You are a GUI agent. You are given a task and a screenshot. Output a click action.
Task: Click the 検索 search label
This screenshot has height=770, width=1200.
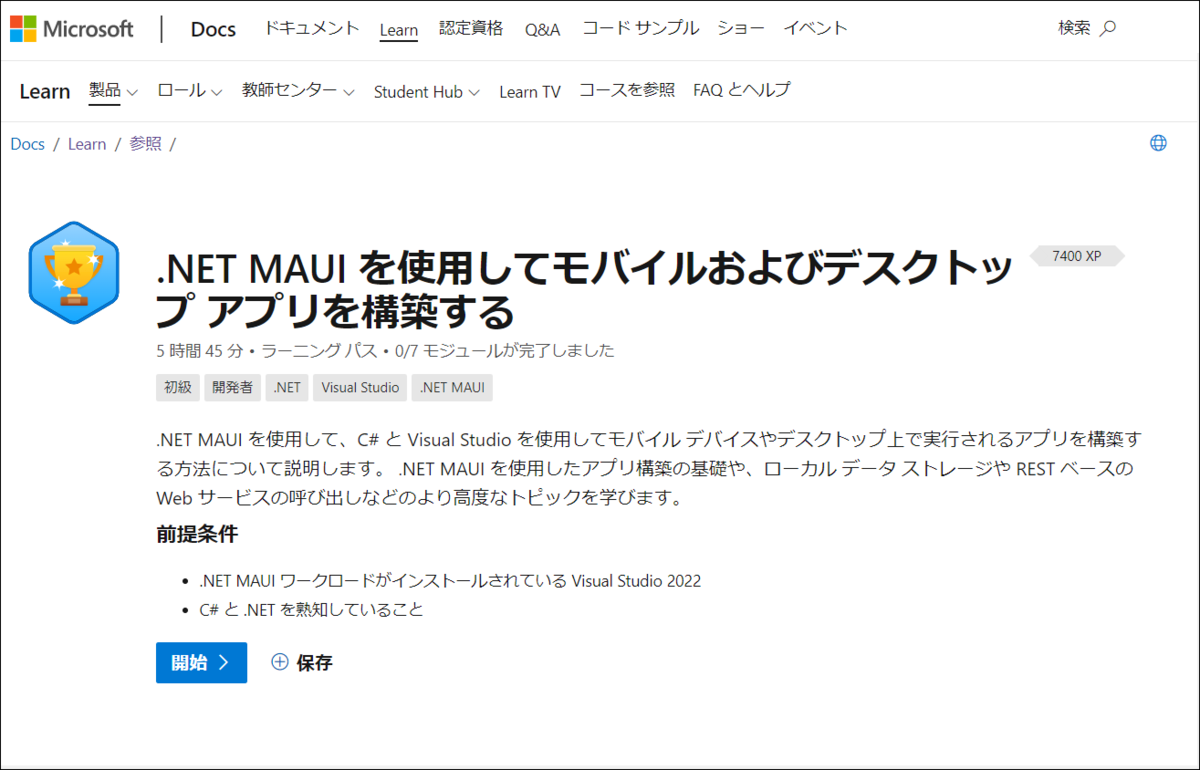tap(1074, 29)
